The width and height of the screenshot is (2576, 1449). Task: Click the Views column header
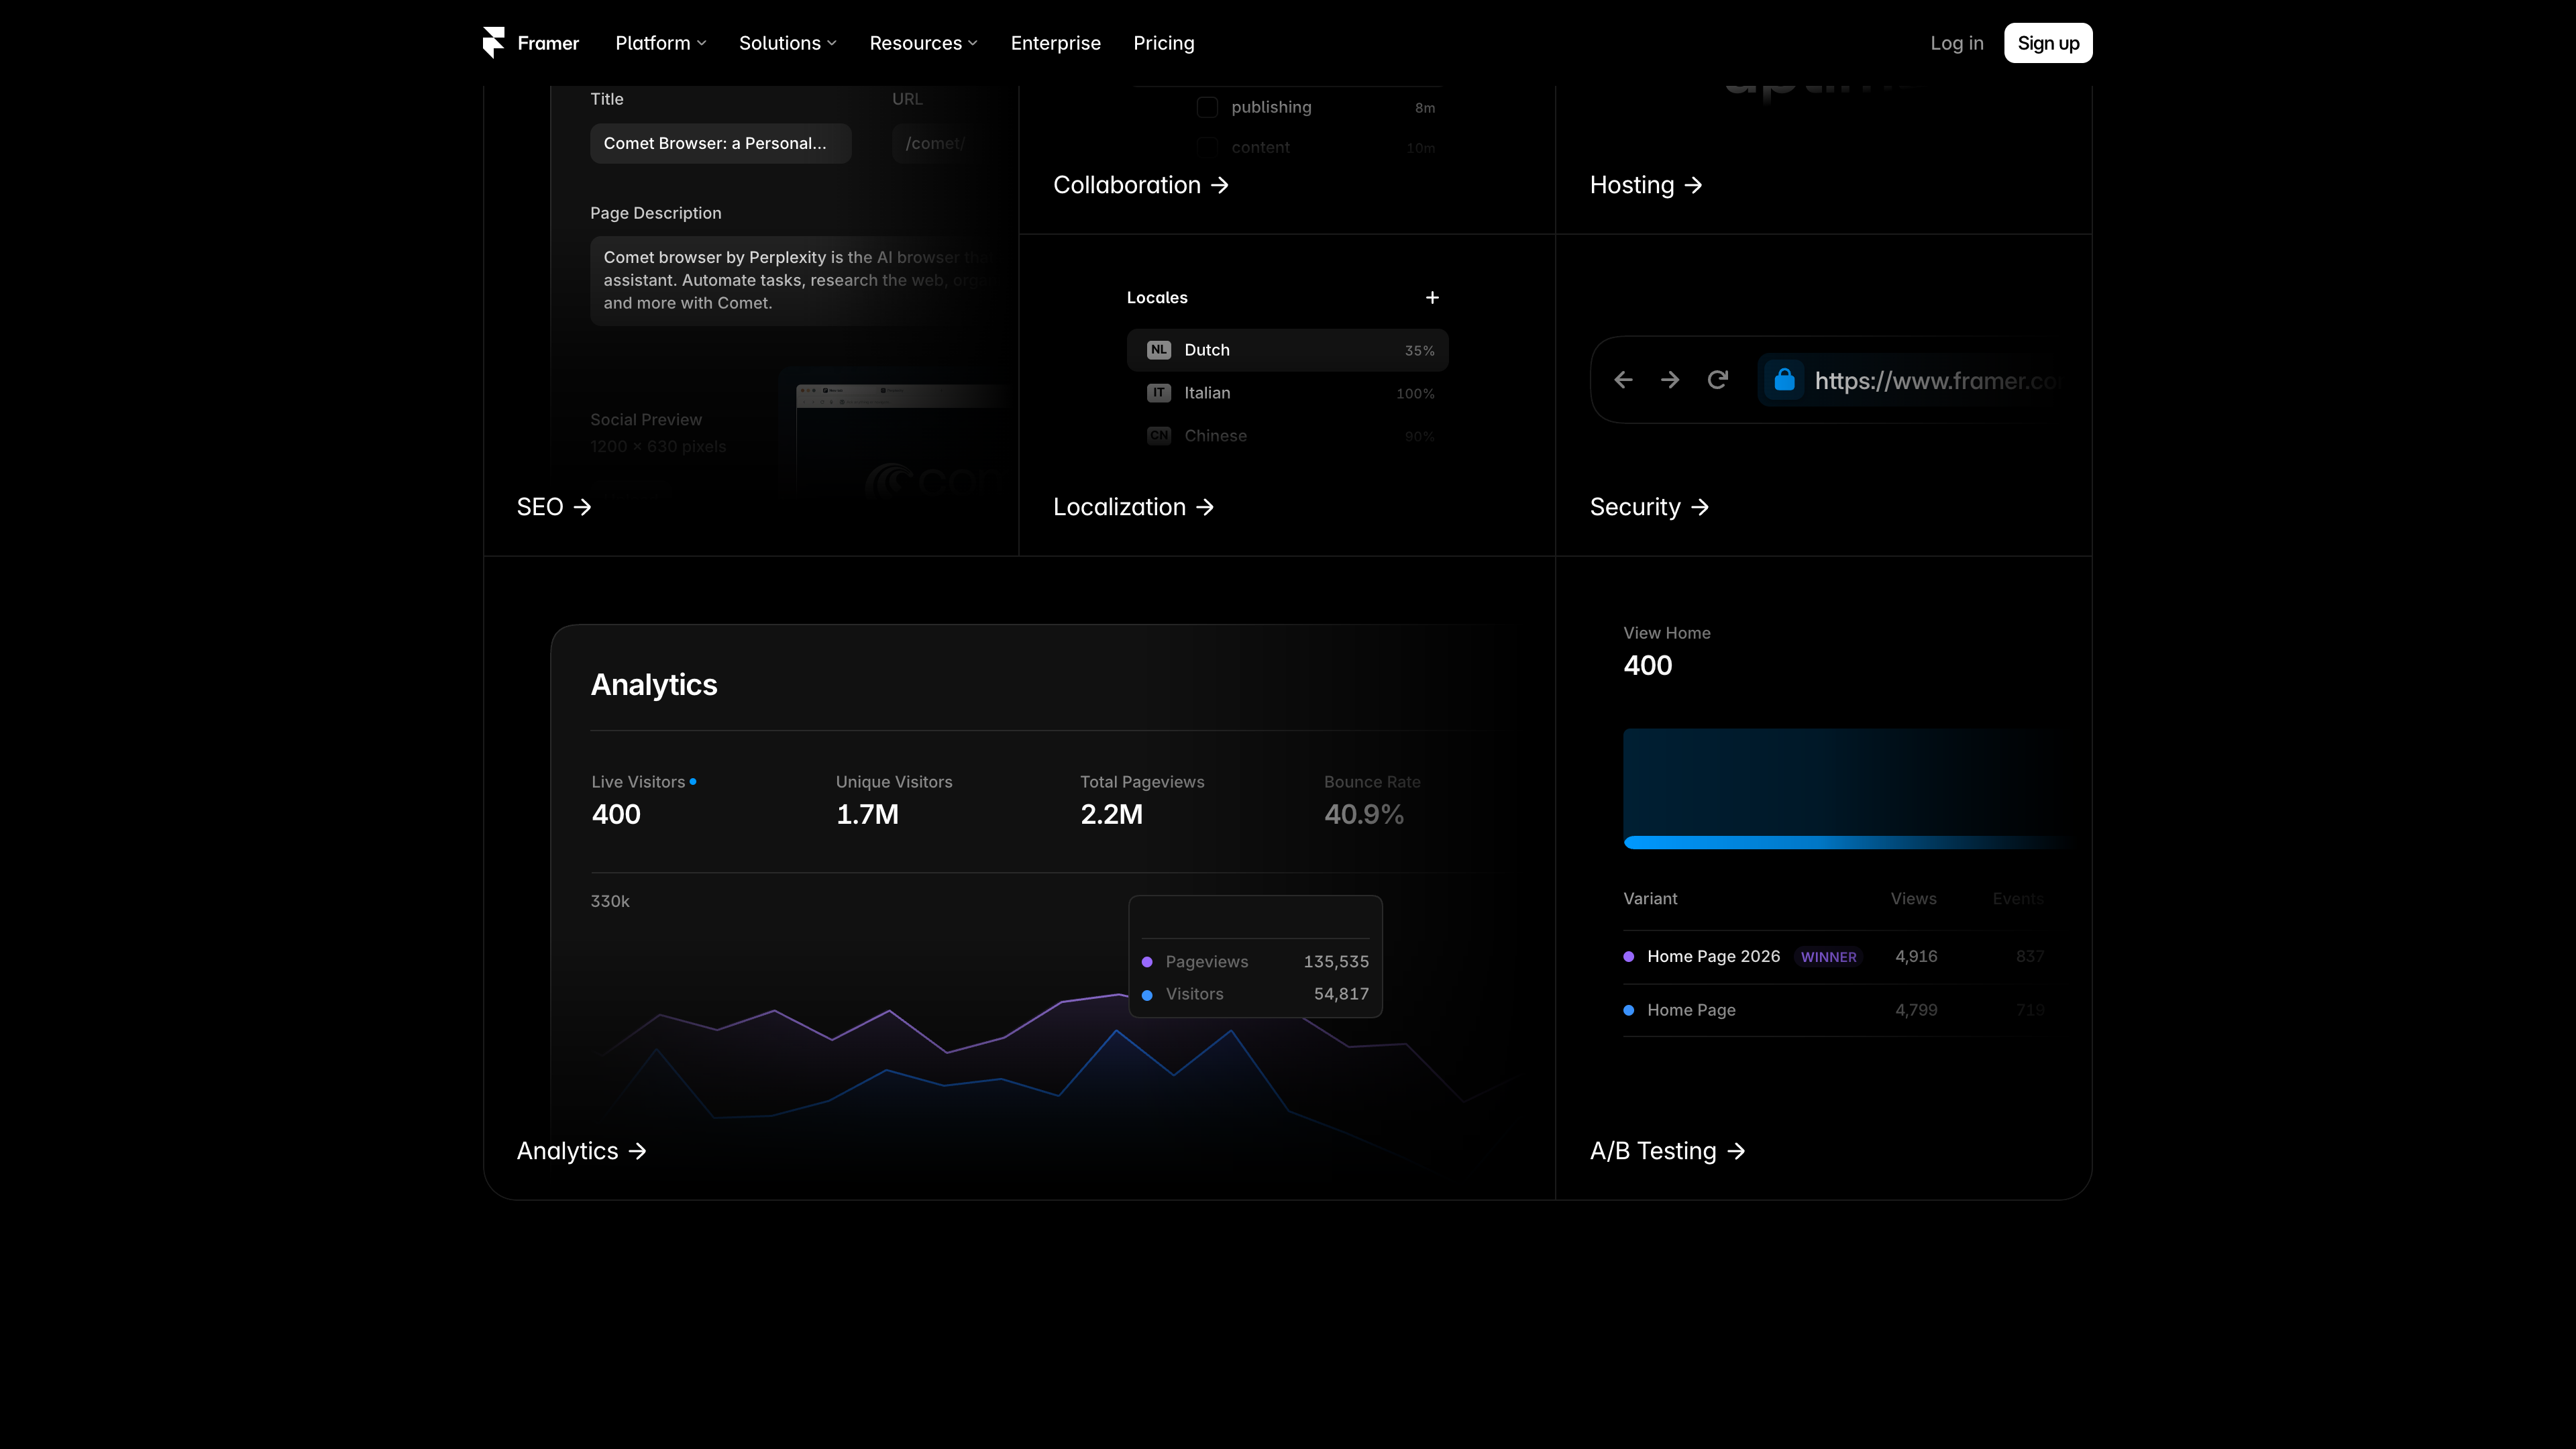click(1913, 899)
